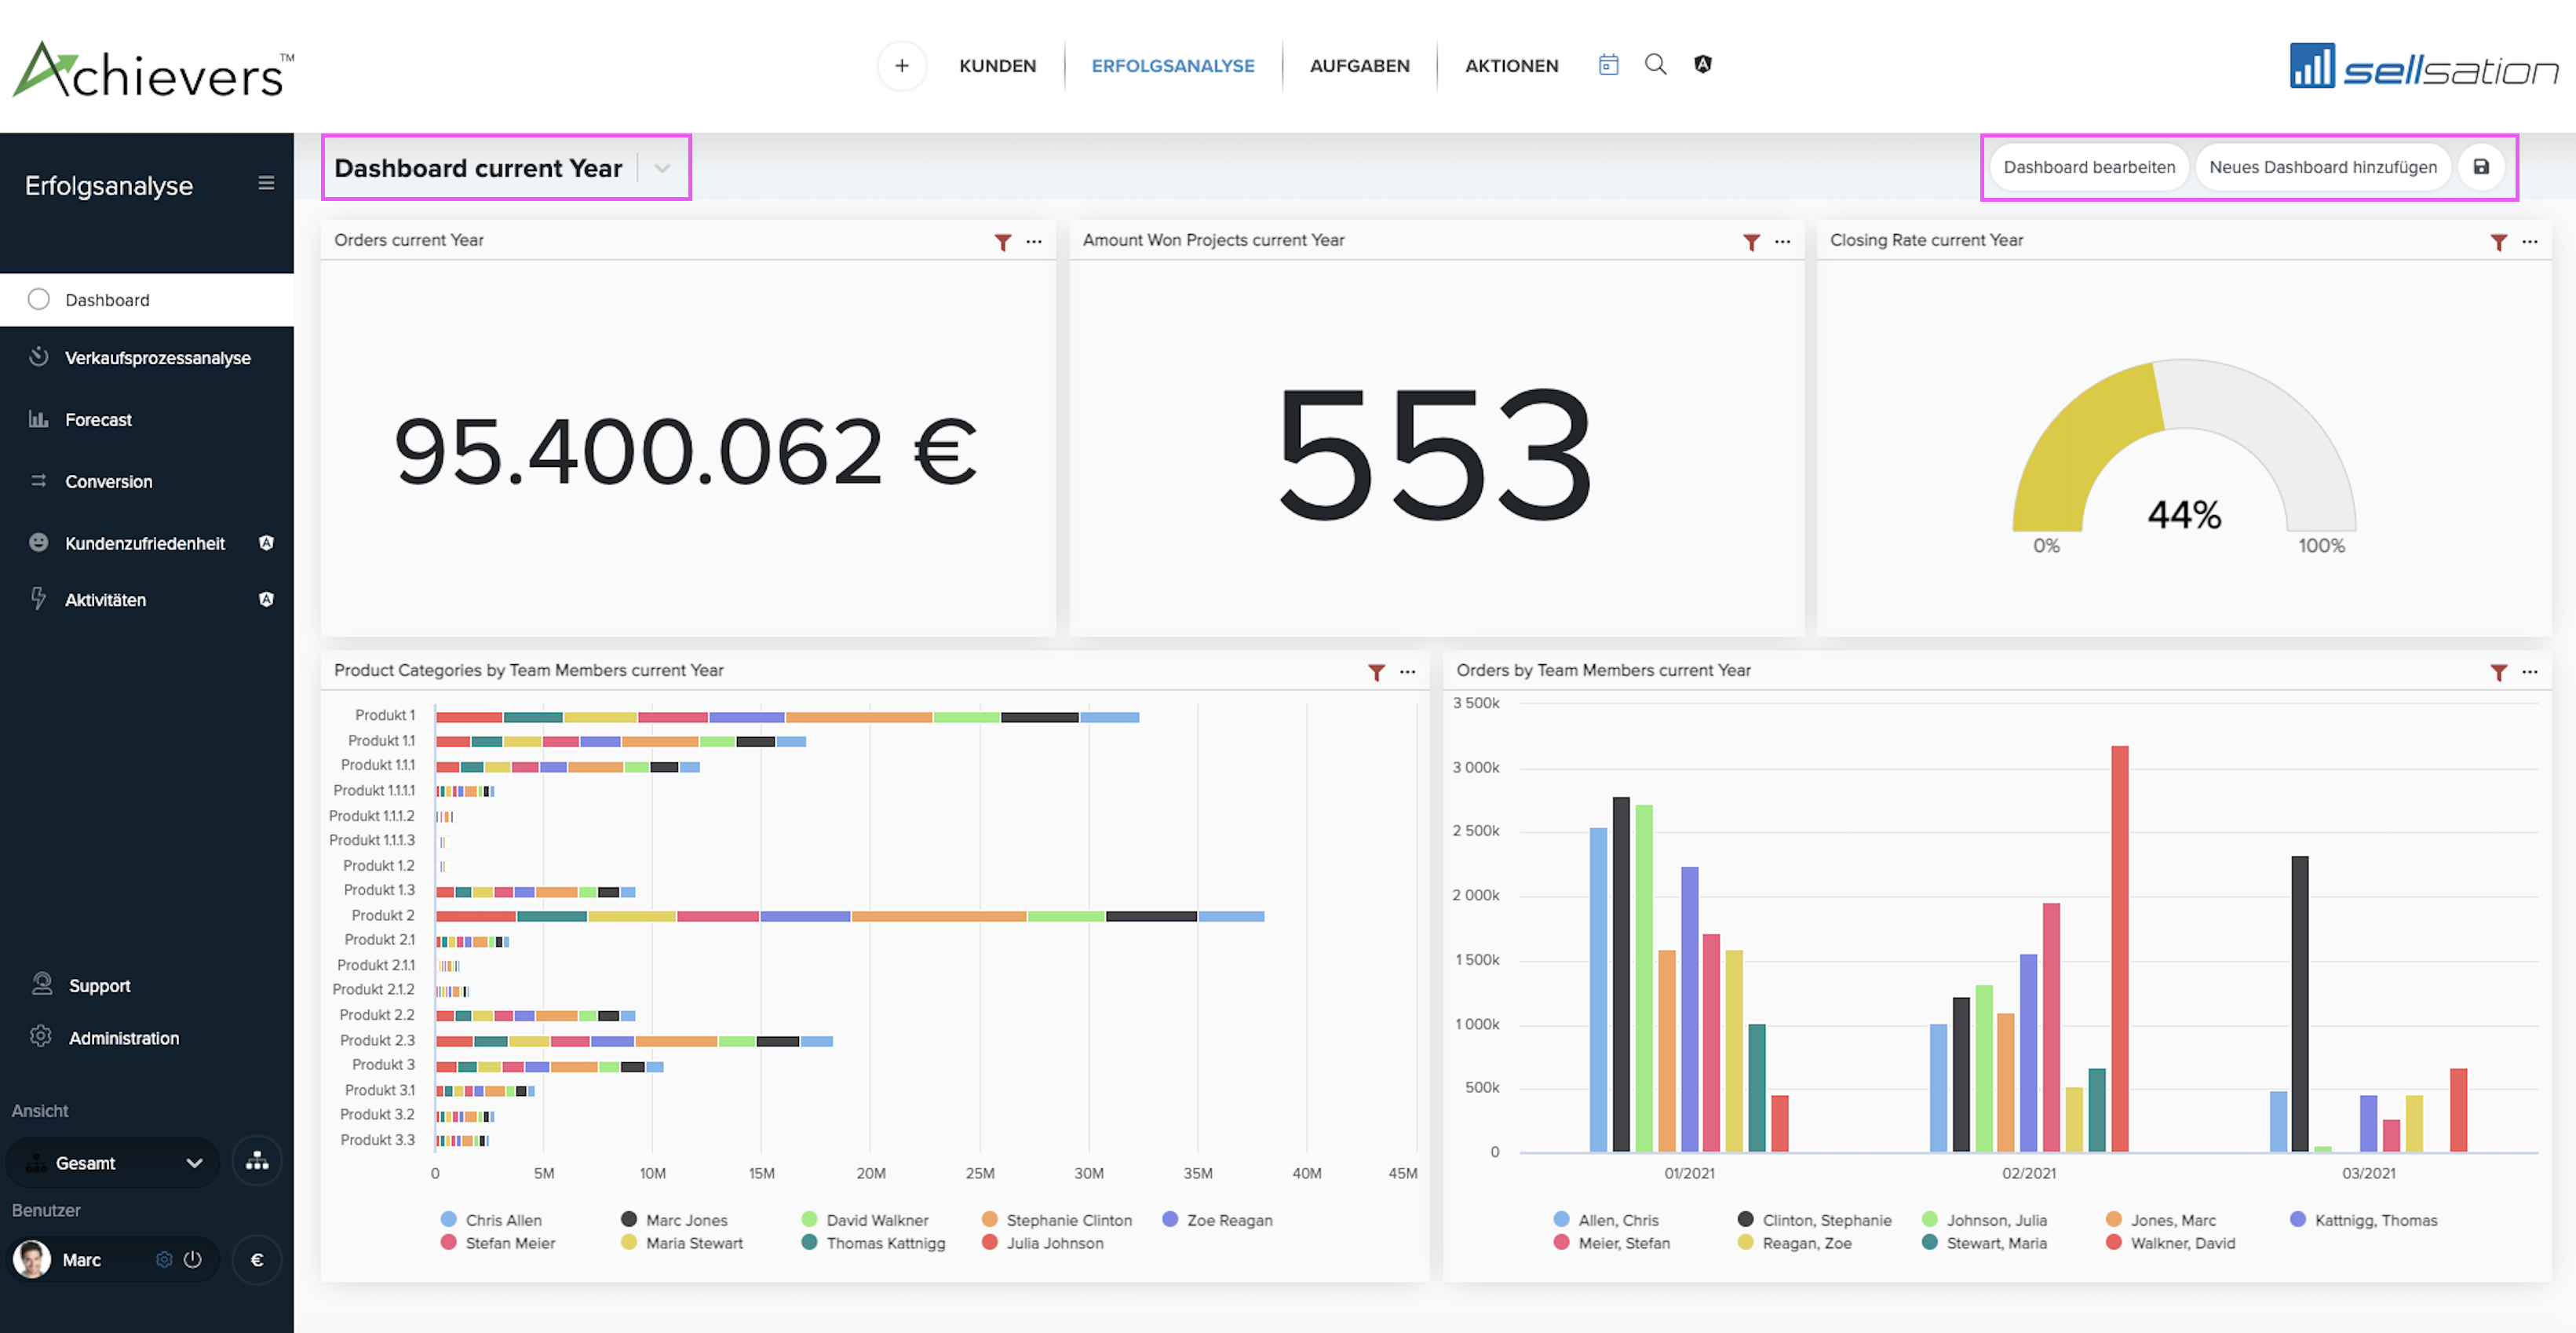The height and width of the screenshot is (1333, 2576).
Task: Toggle Thomas Kattnigg series in product legend
Action: click(x=873, y=1243)
